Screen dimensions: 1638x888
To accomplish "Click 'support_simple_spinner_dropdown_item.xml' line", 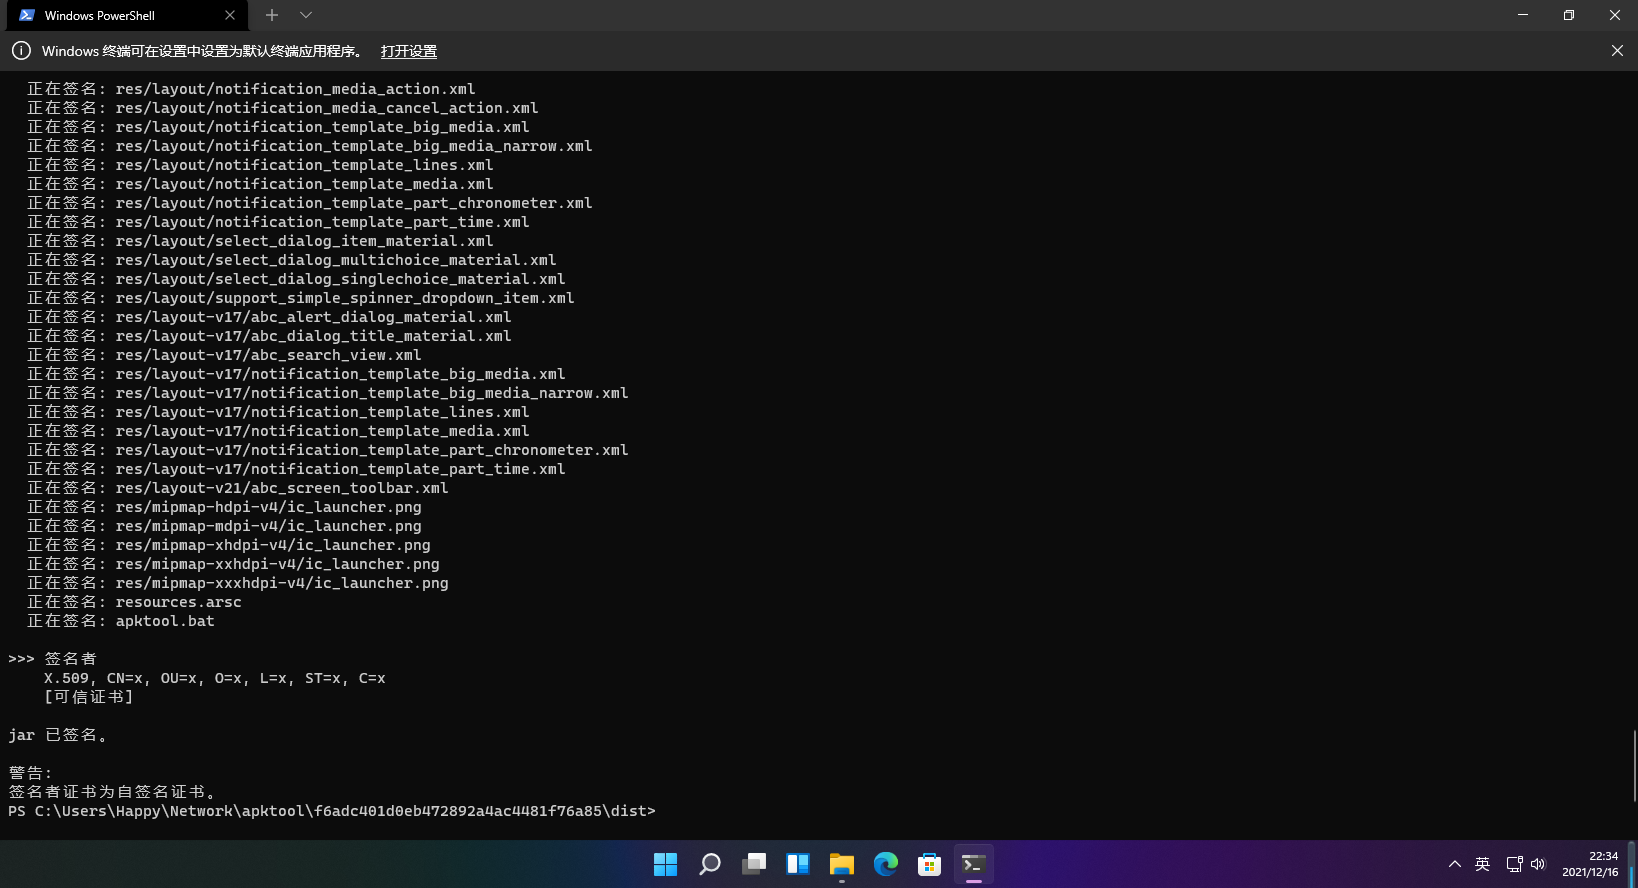I will click(x=301, y=298).
